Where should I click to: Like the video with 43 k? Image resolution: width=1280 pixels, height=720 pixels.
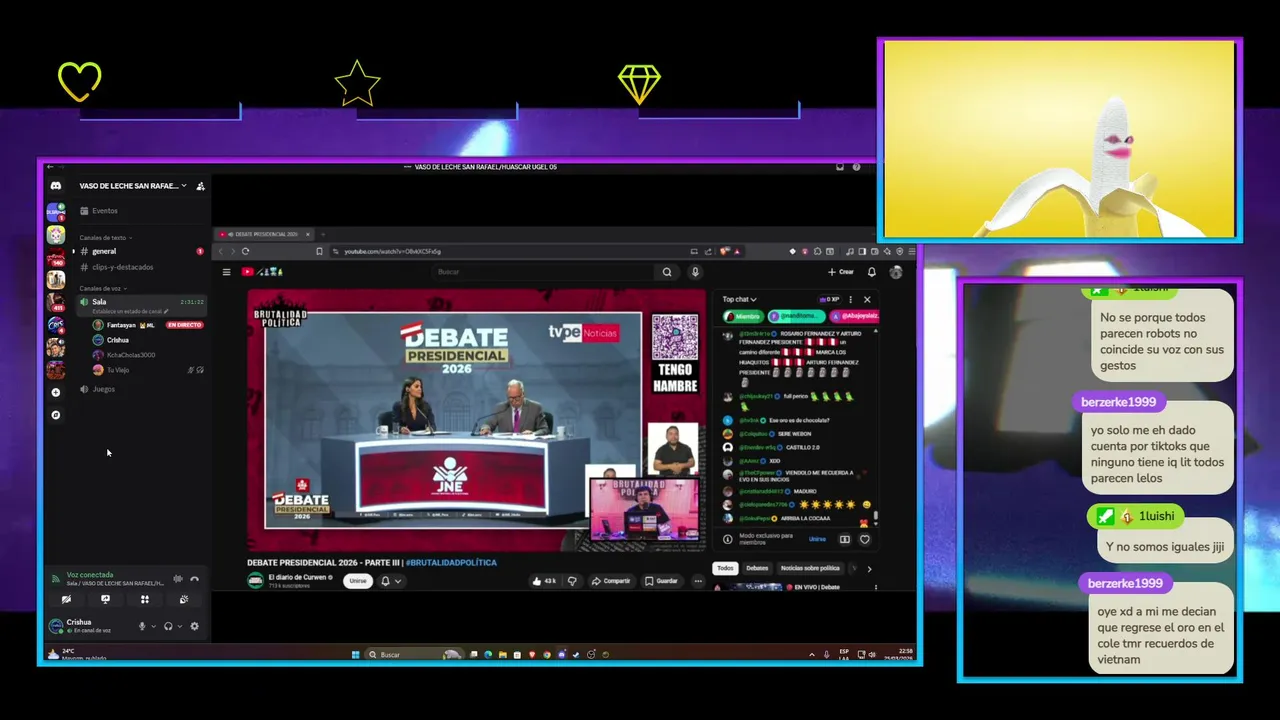click(544, 581)
